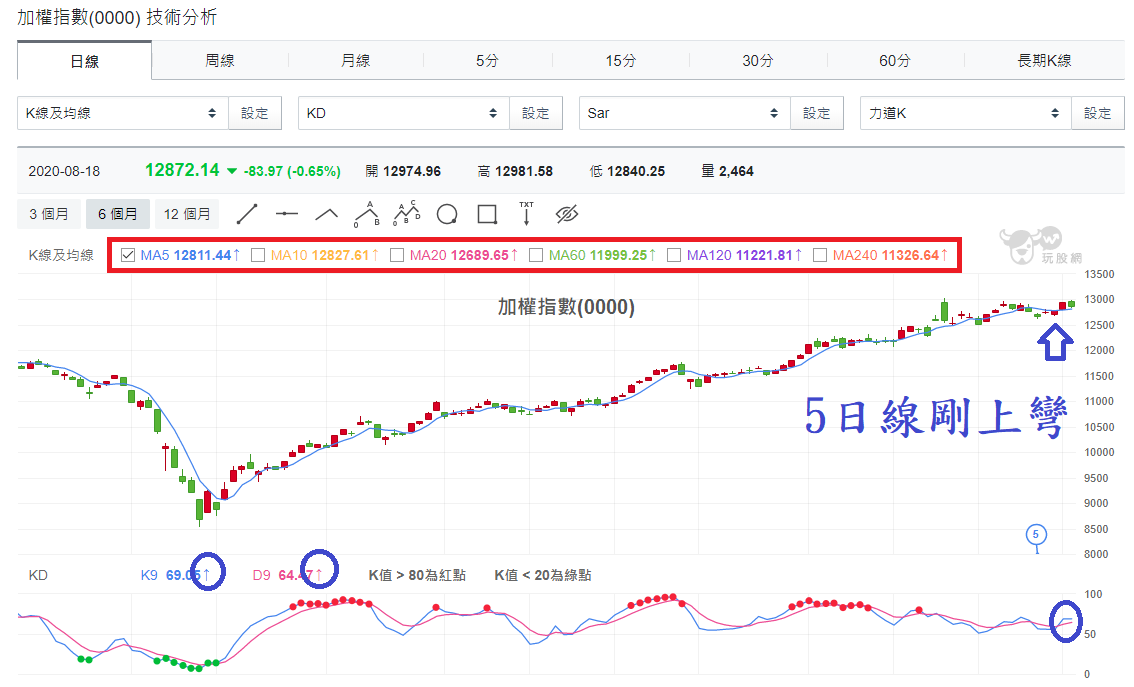Click the change value -83.97 (-0.65%)
Screen dimensions: 1134x687
292,171
